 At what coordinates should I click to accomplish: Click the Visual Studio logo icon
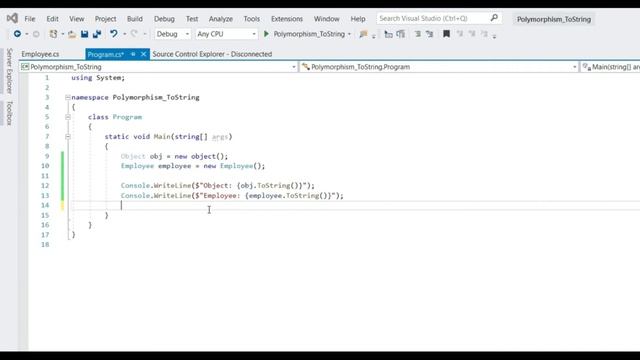pos(12,18)
